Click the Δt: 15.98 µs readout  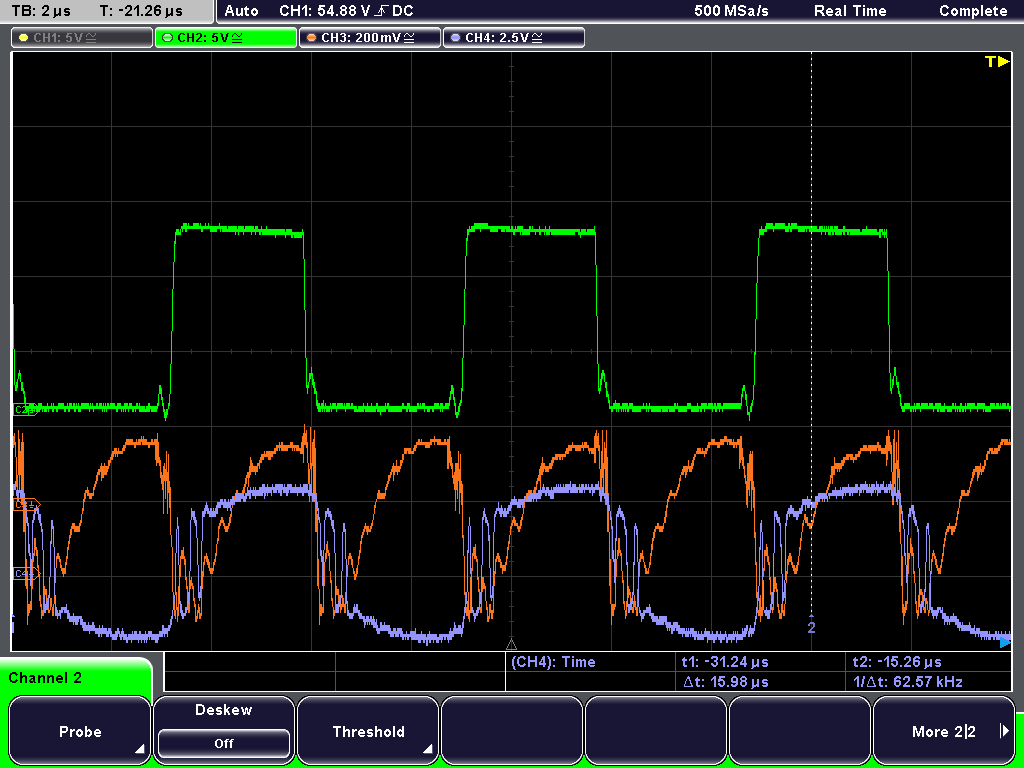[x=726, y=682]
